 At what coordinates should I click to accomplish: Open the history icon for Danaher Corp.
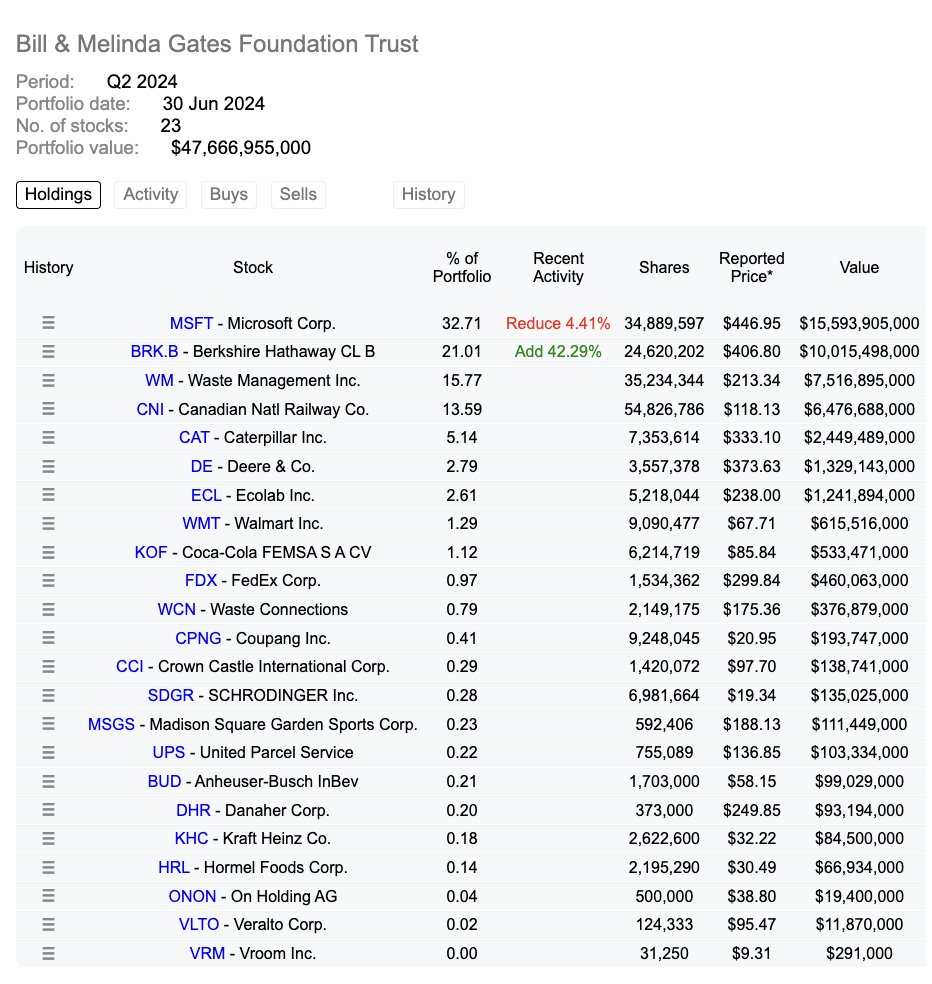[48, 810]
